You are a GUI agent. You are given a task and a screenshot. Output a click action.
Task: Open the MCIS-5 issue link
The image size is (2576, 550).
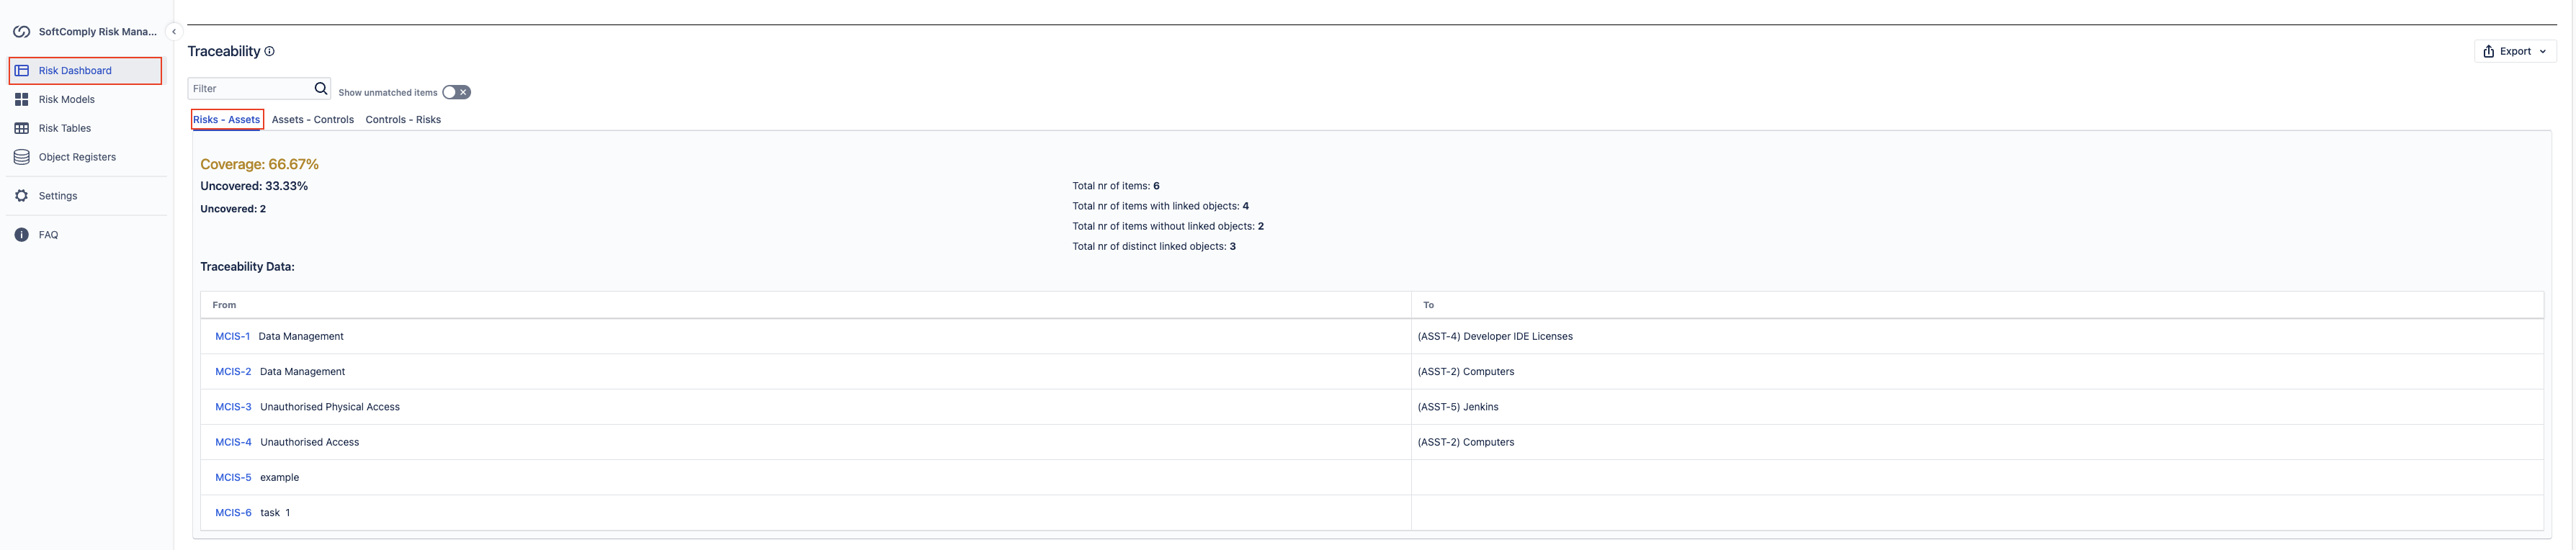pyautogui.click(x=233, y=478)
